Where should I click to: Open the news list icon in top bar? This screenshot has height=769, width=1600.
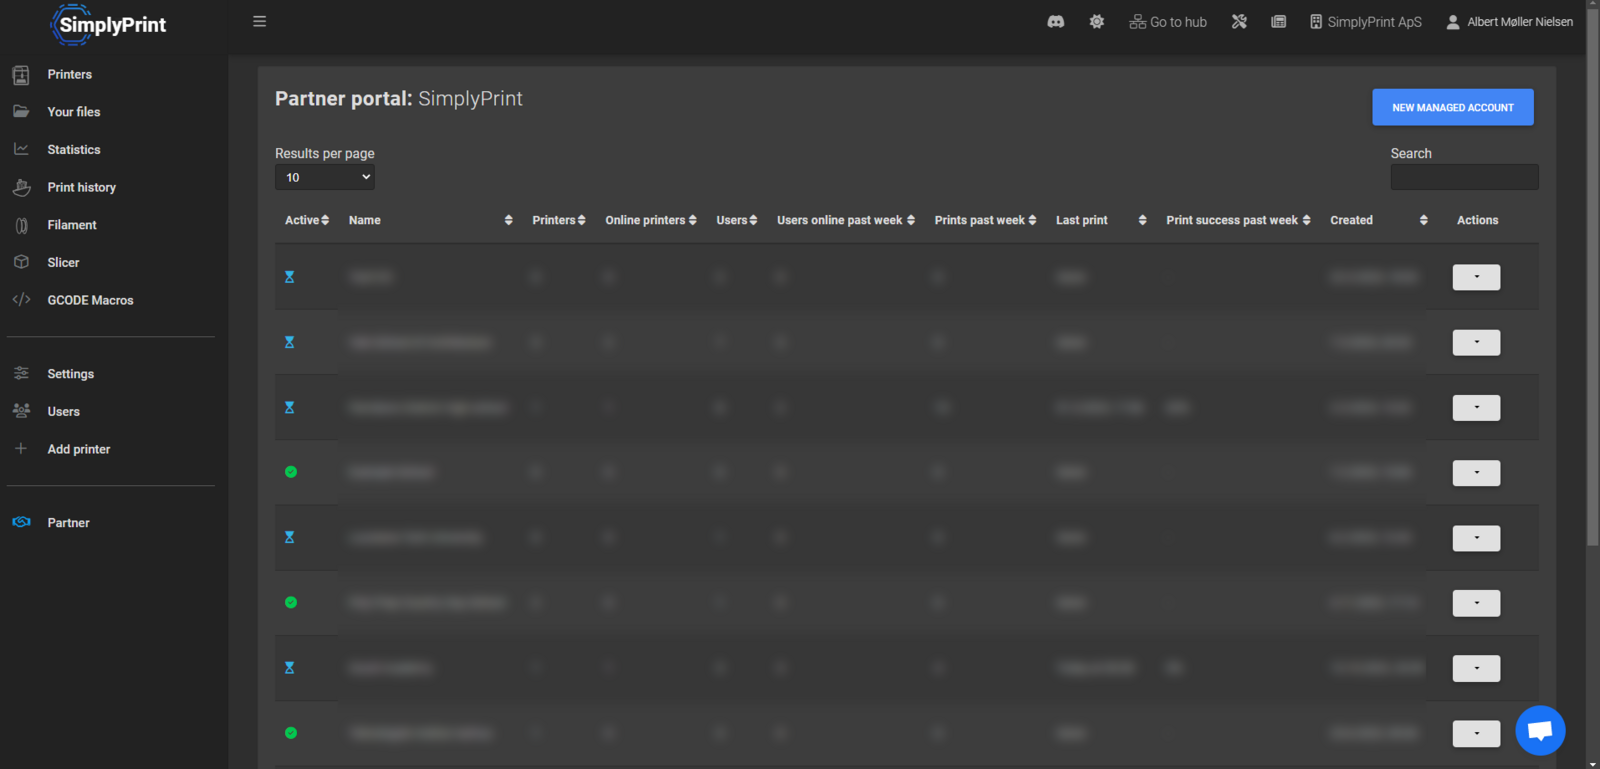pyautogui.click(x=1278, y=21)
